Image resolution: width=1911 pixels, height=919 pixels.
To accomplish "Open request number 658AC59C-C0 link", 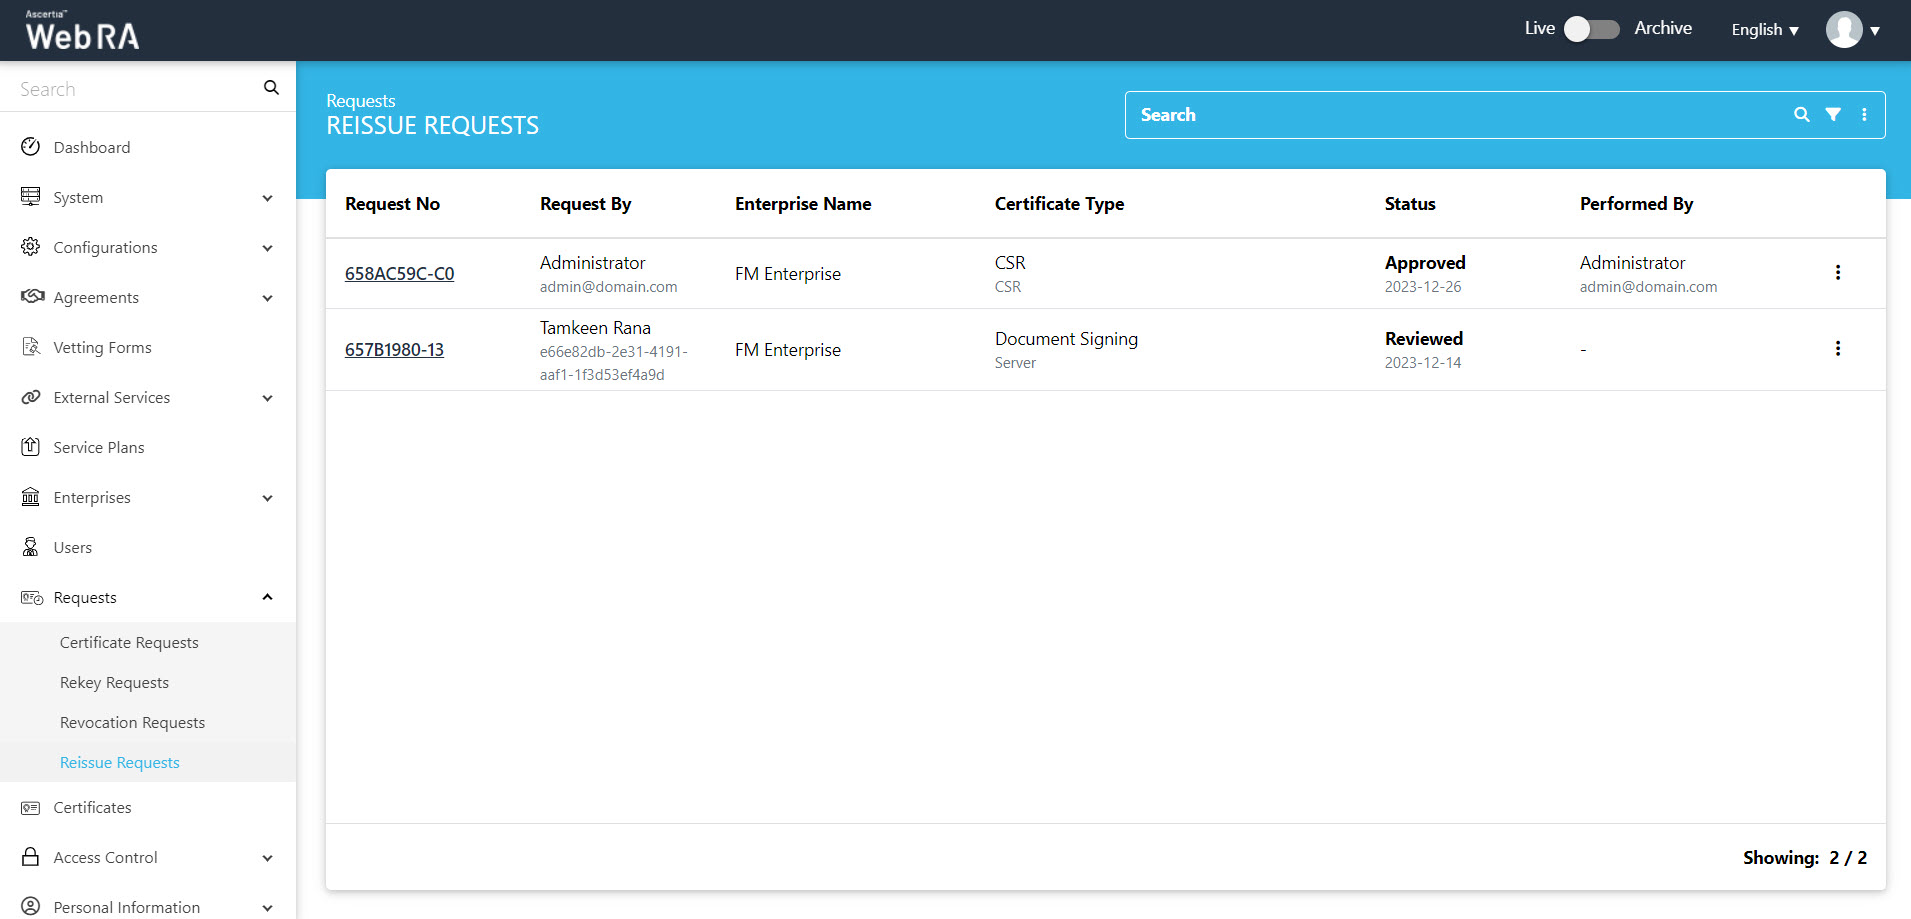I will [x=399, y=274].
